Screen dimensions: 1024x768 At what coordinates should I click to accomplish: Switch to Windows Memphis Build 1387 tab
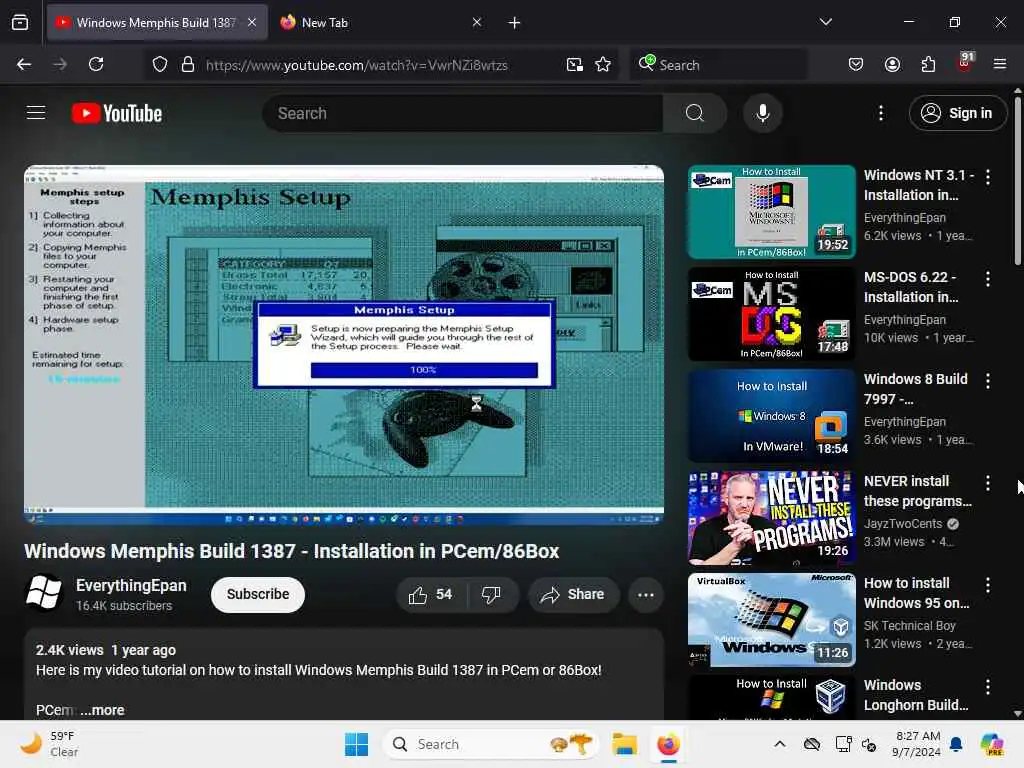point(157,22)
